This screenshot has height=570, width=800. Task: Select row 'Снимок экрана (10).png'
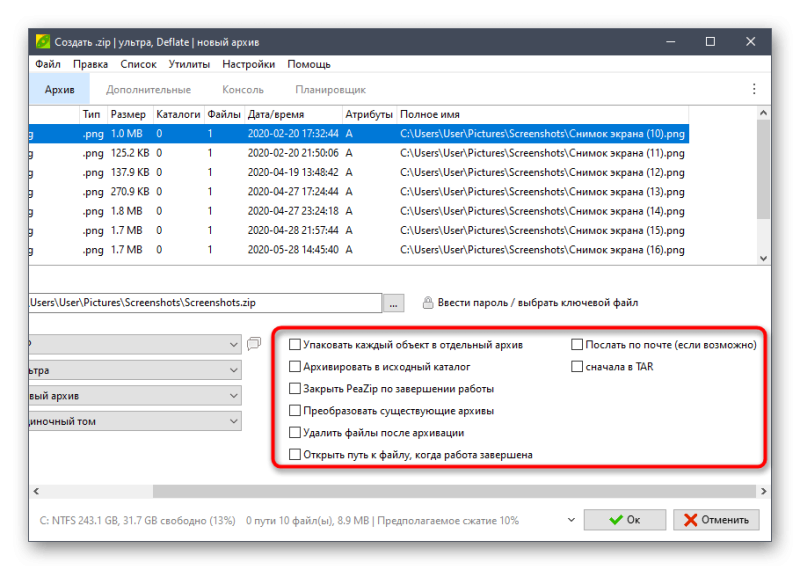click(x=359, y=134)
